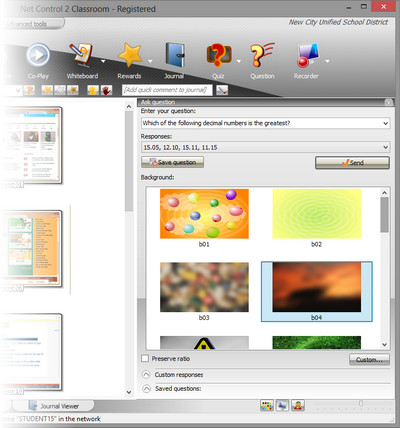The image size is (400, 428).
Task: Open the Advanced tools tab
Action: pyautogui.click(x=32, y=24)
